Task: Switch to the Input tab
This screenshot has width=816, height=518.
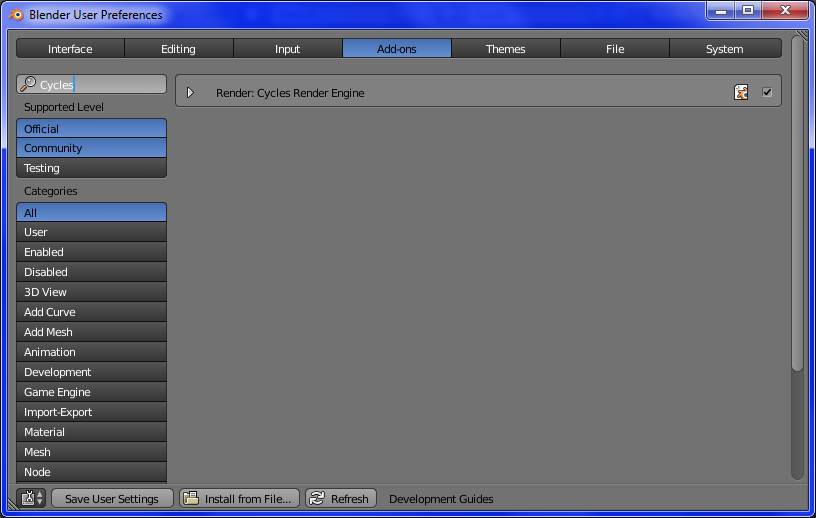Action: pyautogui.click(x=288, y=49)
